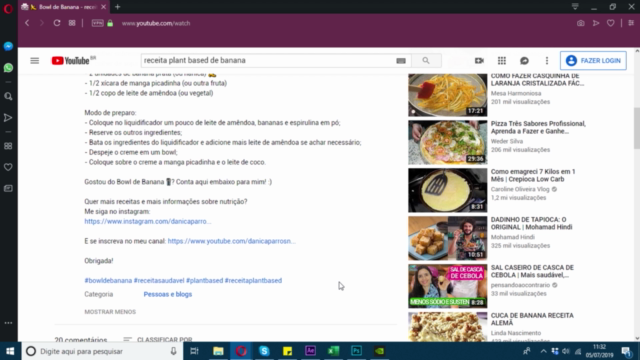
Task: Open start page tiles icon in toolbar
Action: [x=72, y=23]
